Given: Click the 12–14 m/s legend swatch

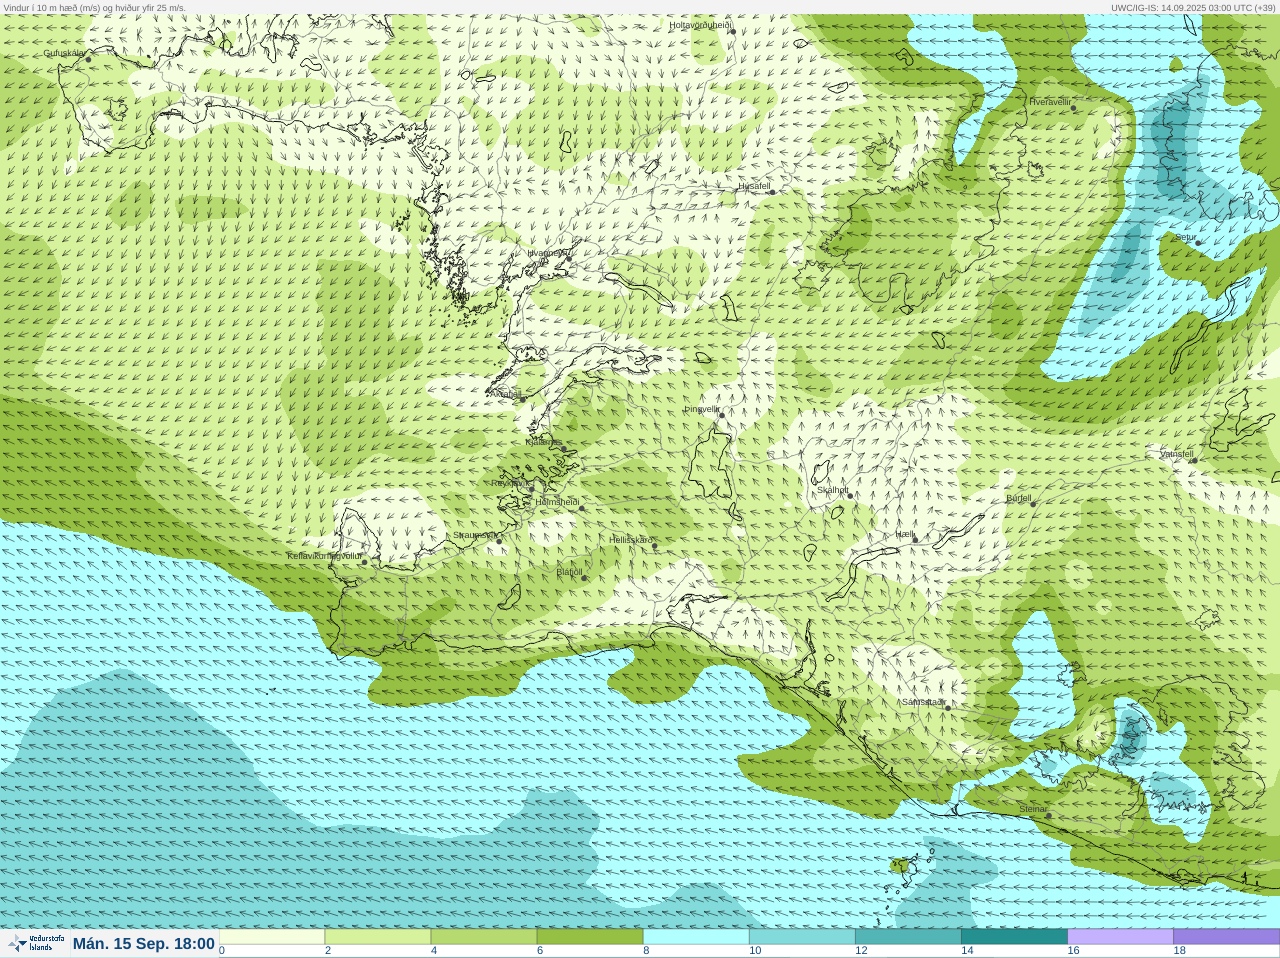Looking at the screenshot, I should [x=908, y=937].
